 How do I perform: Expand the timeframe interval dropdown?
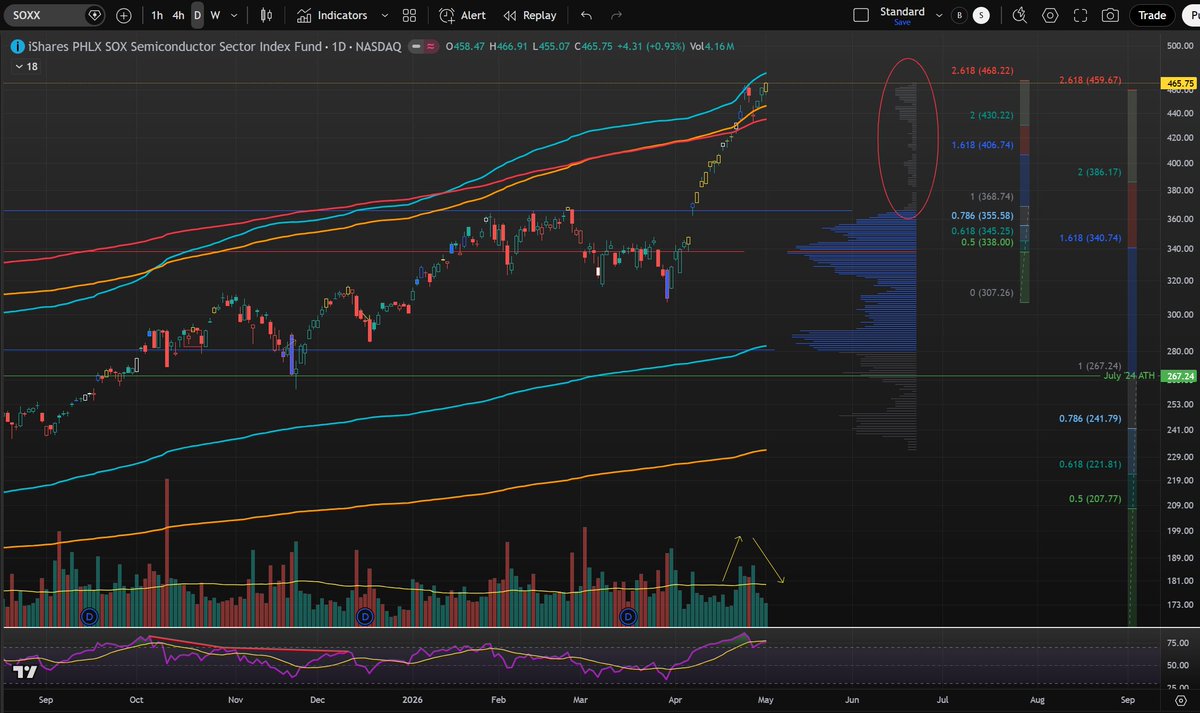(236, 16)
